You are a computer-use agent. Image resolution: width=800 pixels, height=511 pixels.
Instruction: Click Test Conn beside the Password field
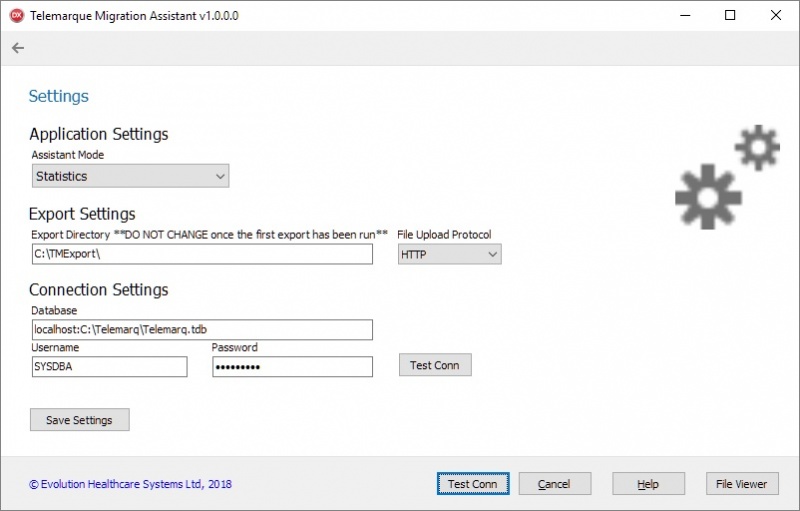435,365
